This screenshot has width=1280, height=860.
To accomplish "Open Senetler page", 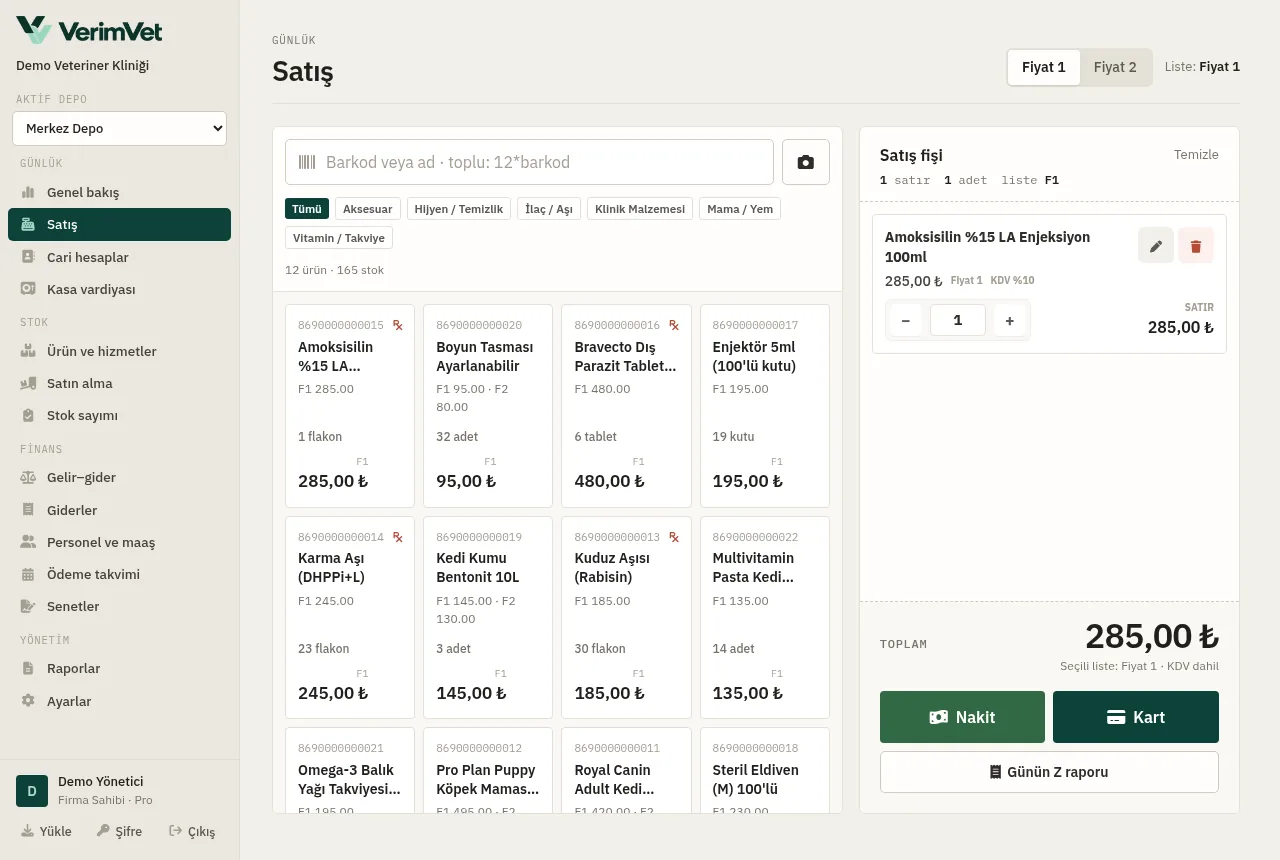I will pyautogui.click(x=119, y=606).
